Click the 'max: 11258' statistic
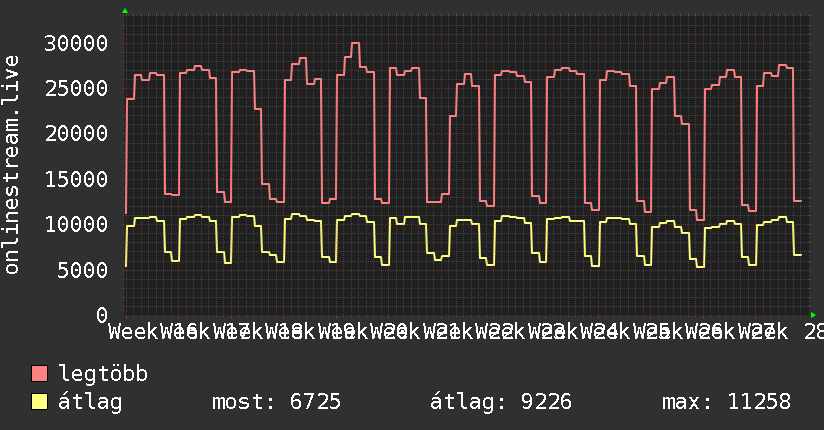The height and width of the screenshot is (430, 824). pos(726,402)
